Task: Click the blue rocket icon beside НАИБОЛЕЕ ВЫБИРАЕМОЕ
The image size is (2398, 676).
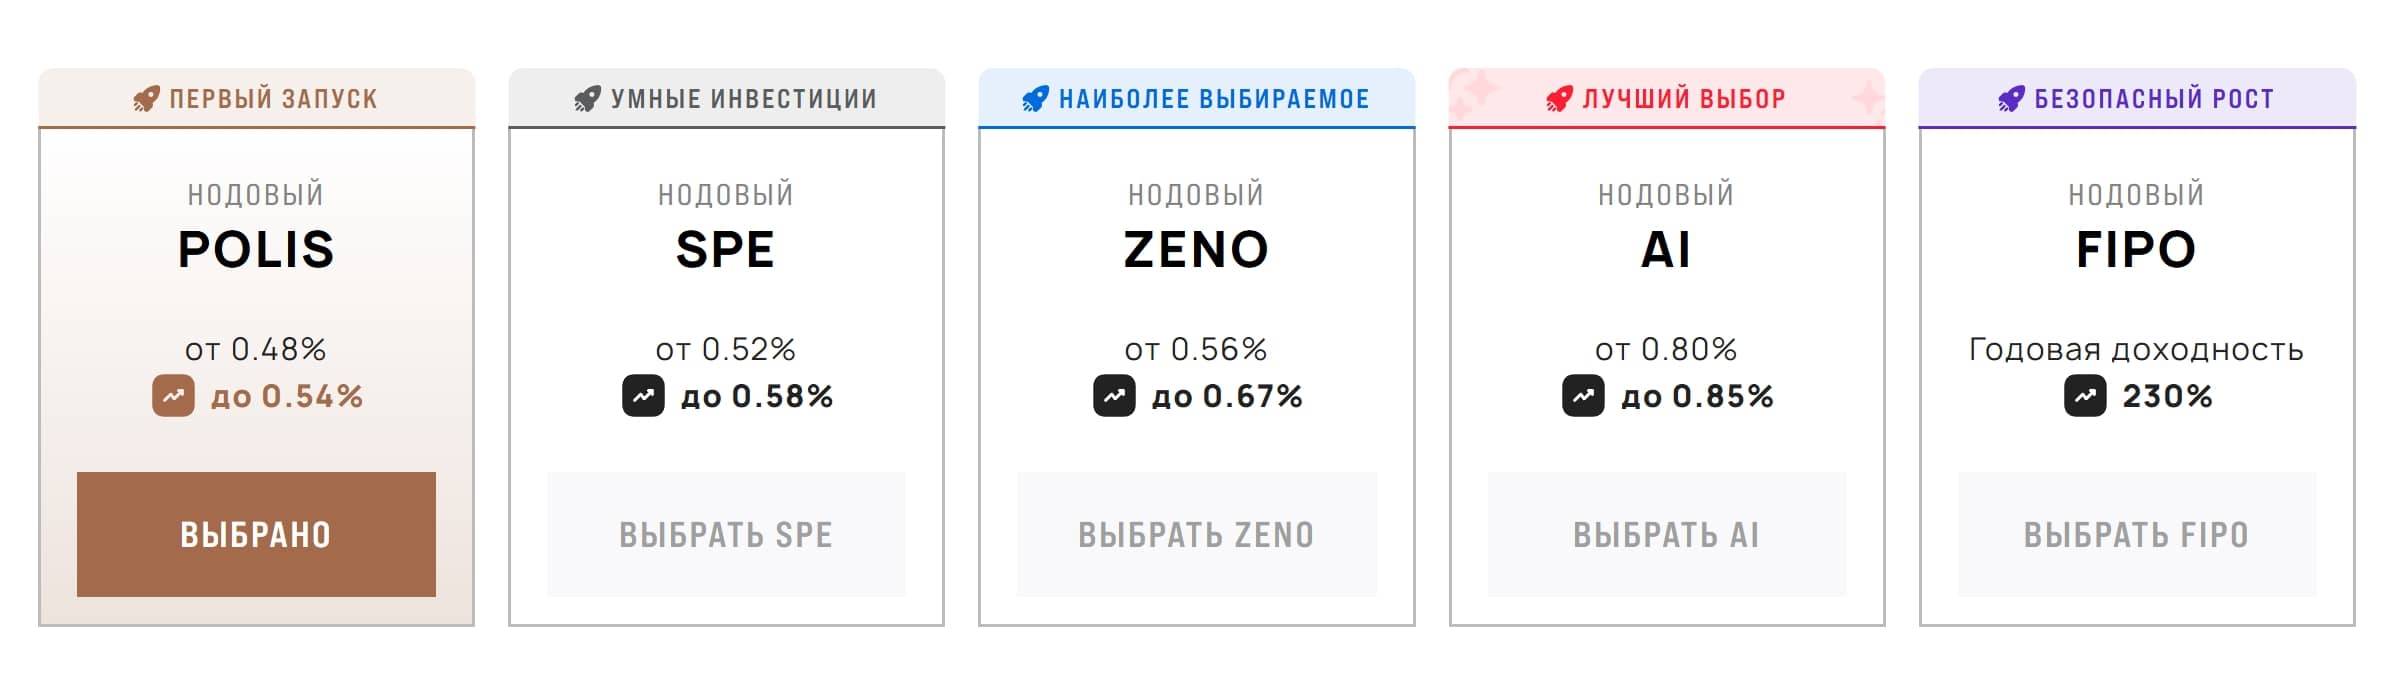Action: click(x=1035, y=99)
